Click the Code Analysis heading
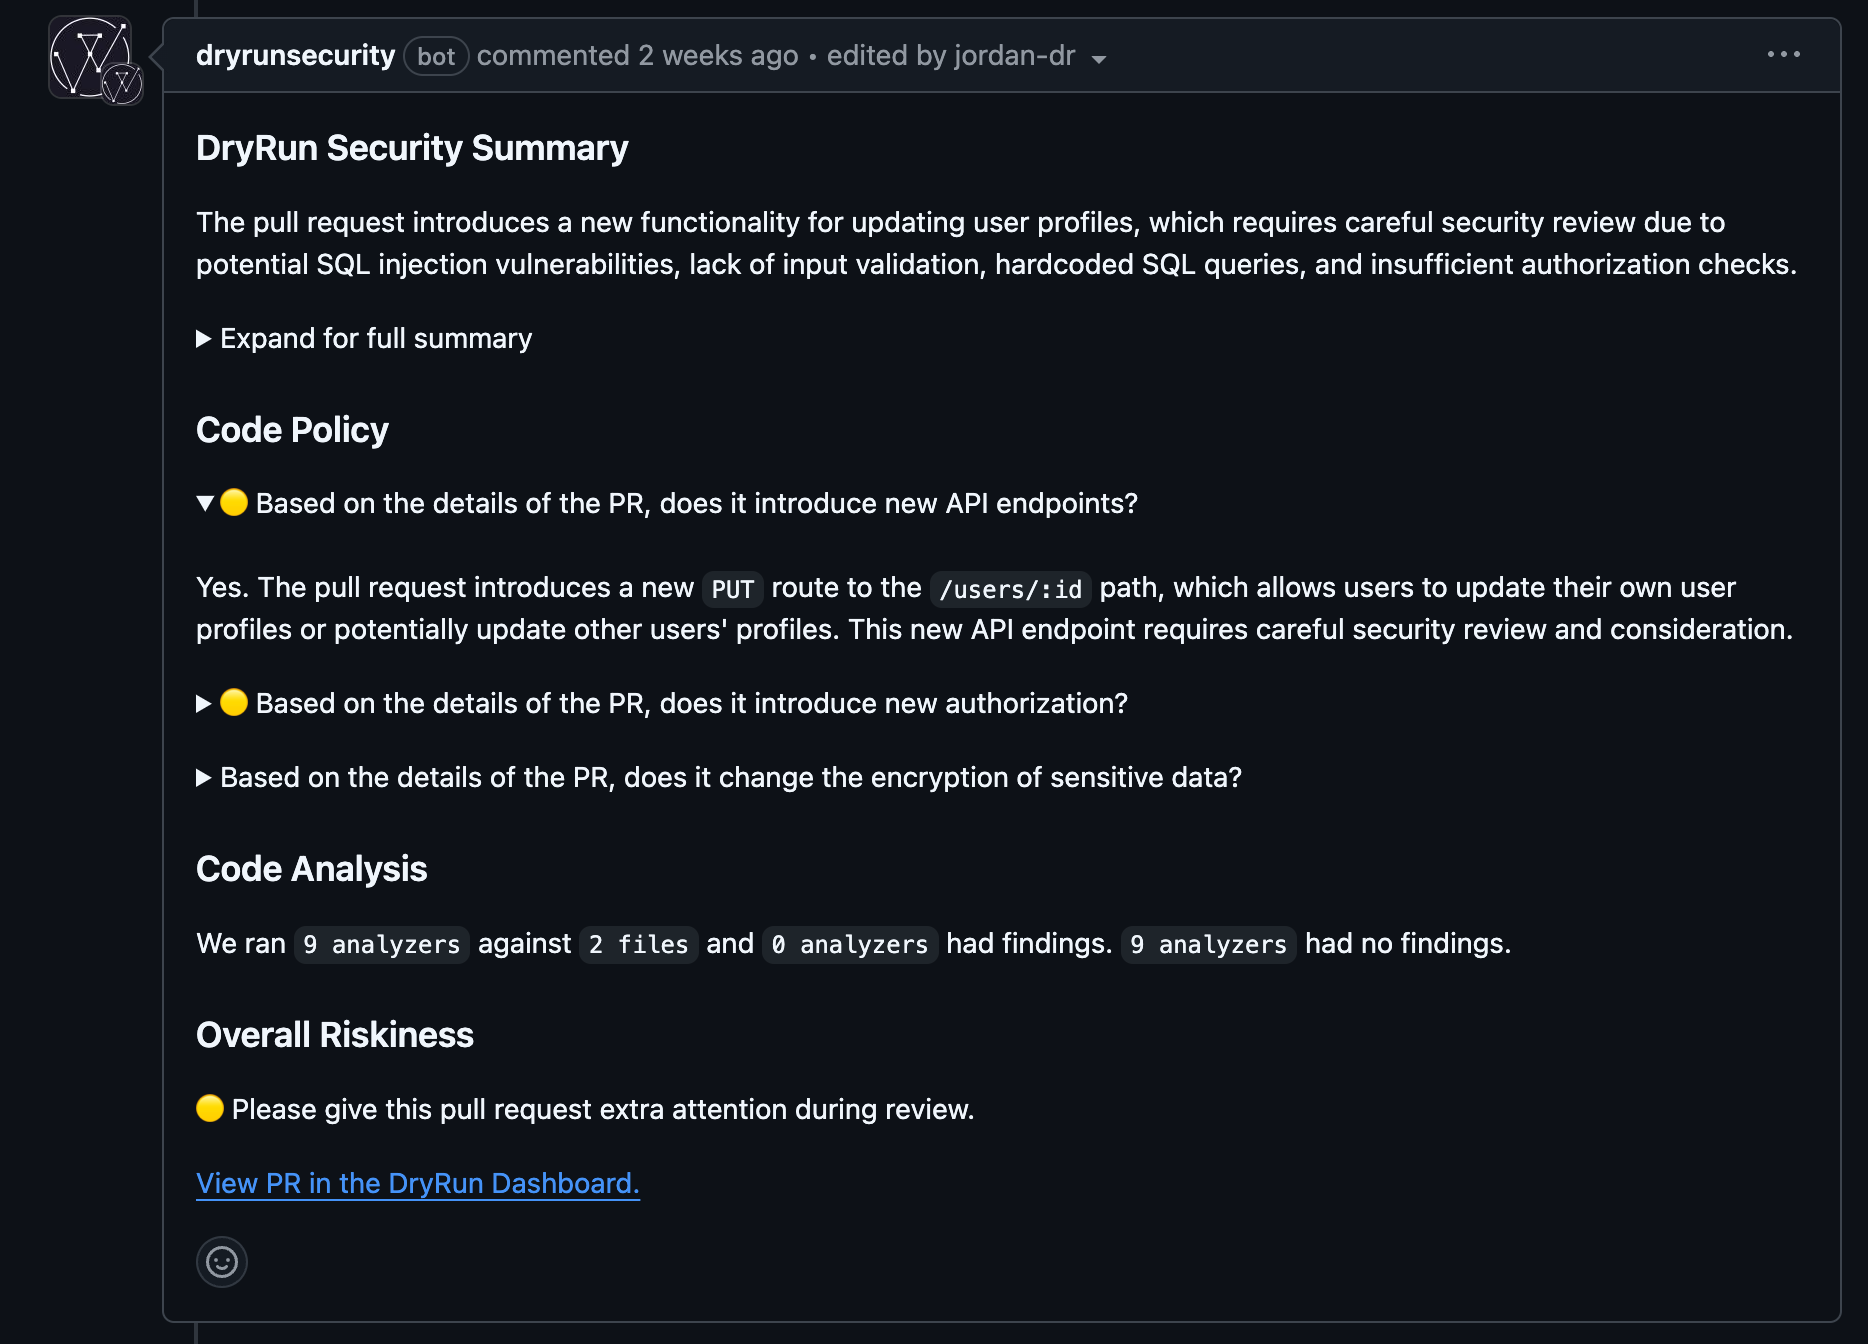Screen dimensions: 1868x1344 pyautogui.click(x=312, y=869)
